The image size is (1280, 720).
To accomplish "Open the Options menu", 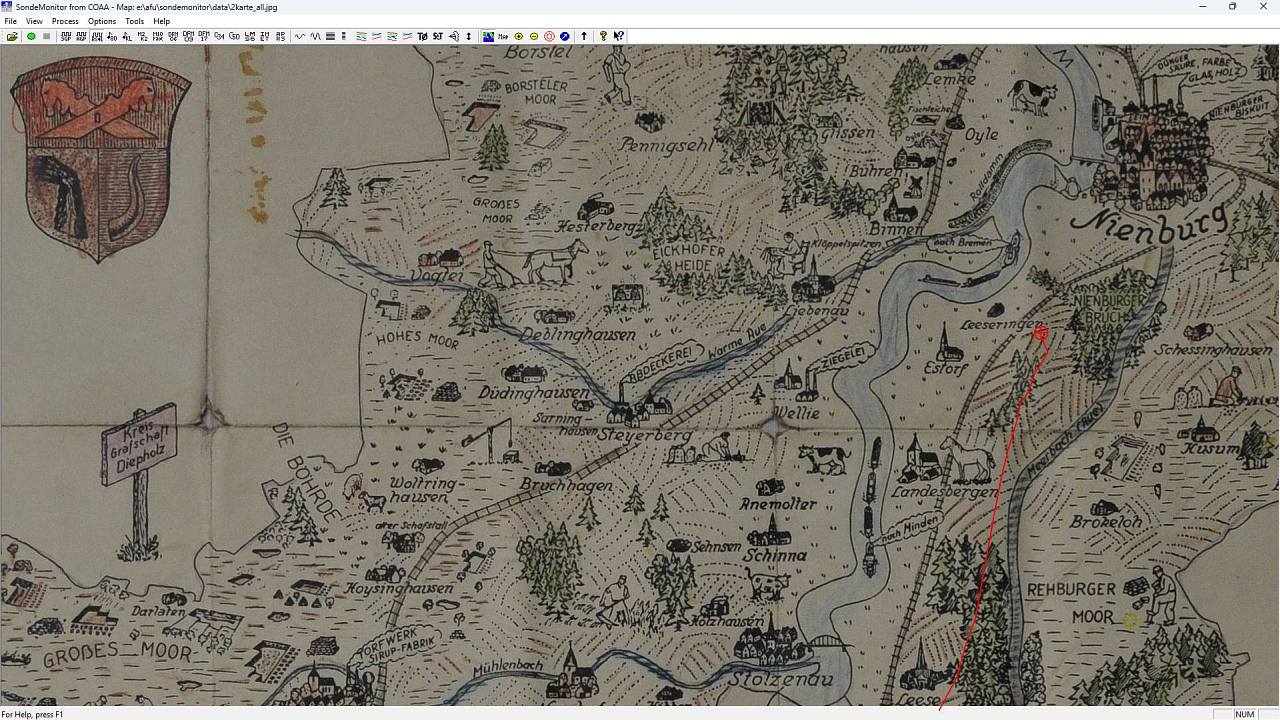I will coord(102,21).
